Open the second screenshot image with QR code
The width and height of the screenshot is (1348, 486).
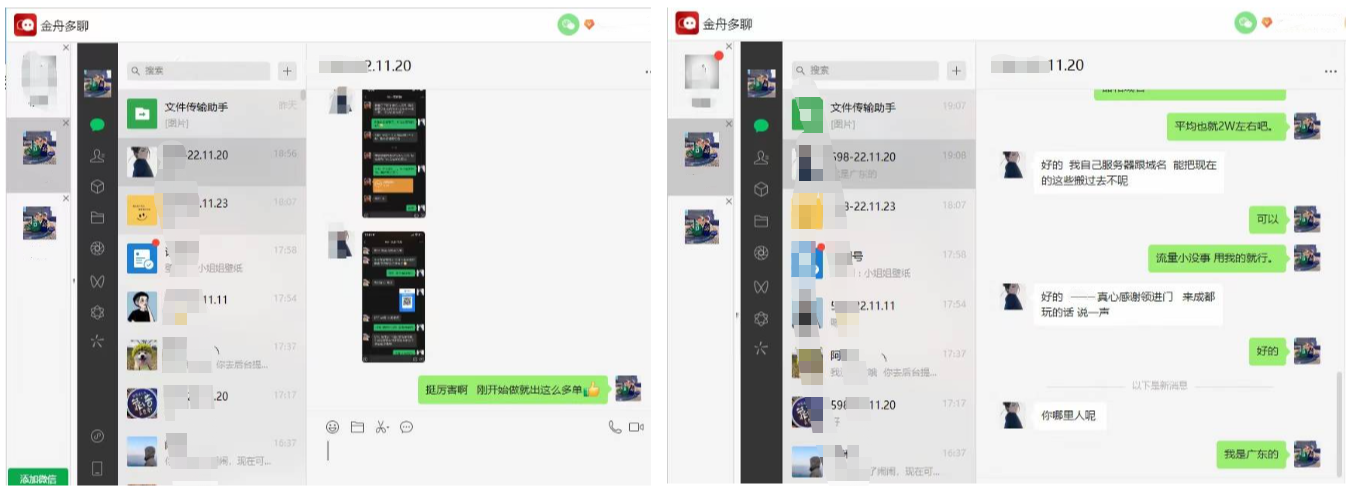393,296
